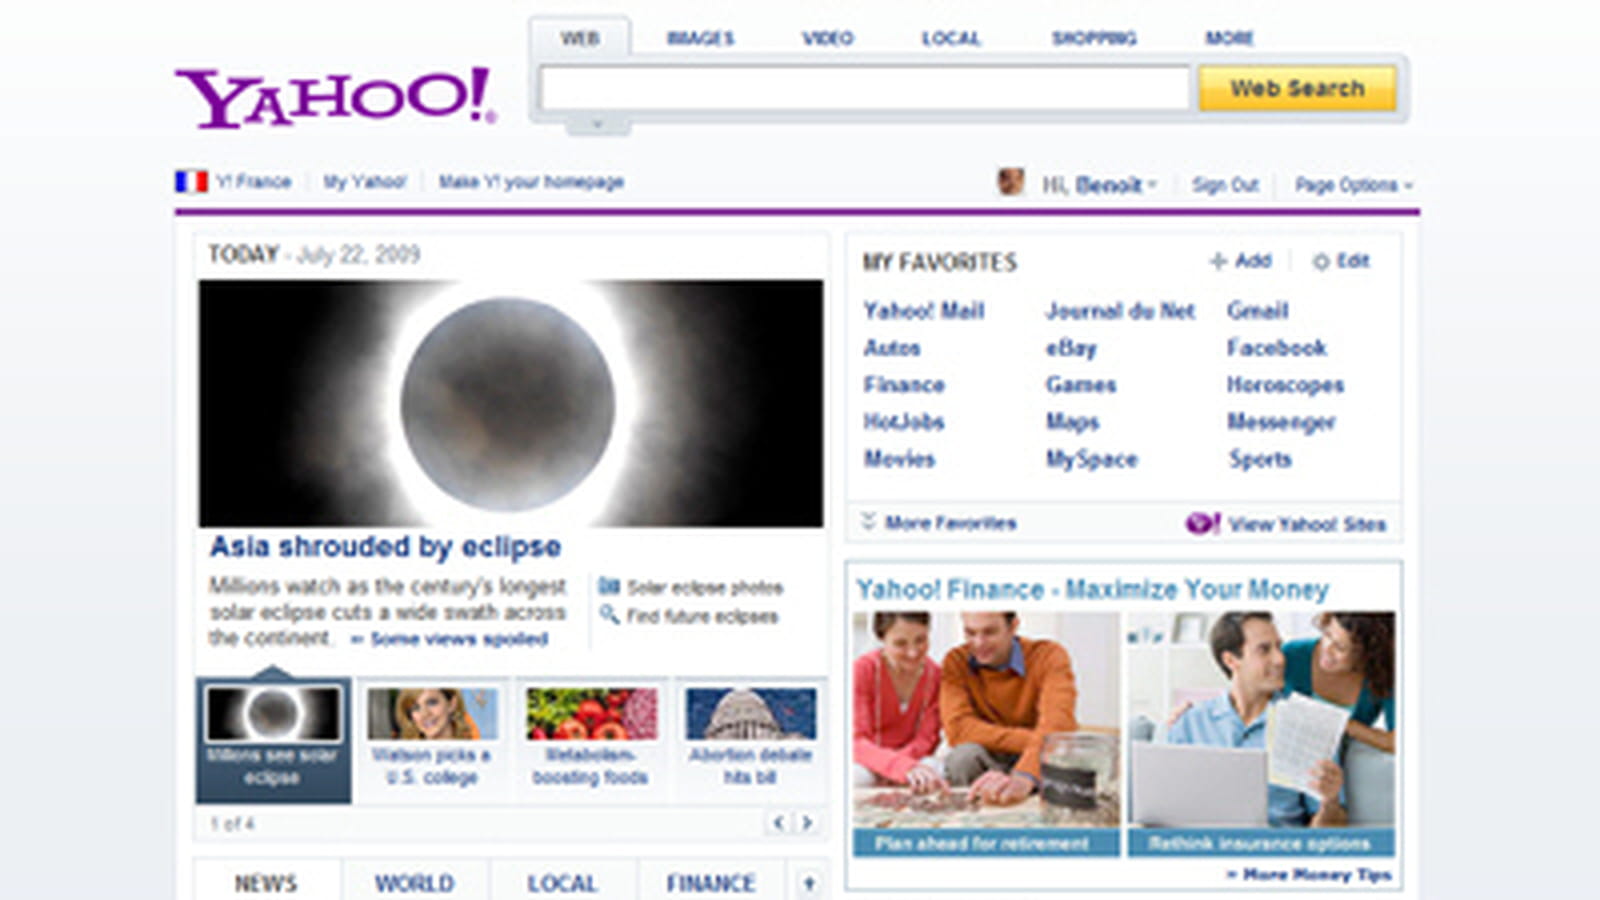Click the Solar eclipse photos icon

click(x=608, y=586)
